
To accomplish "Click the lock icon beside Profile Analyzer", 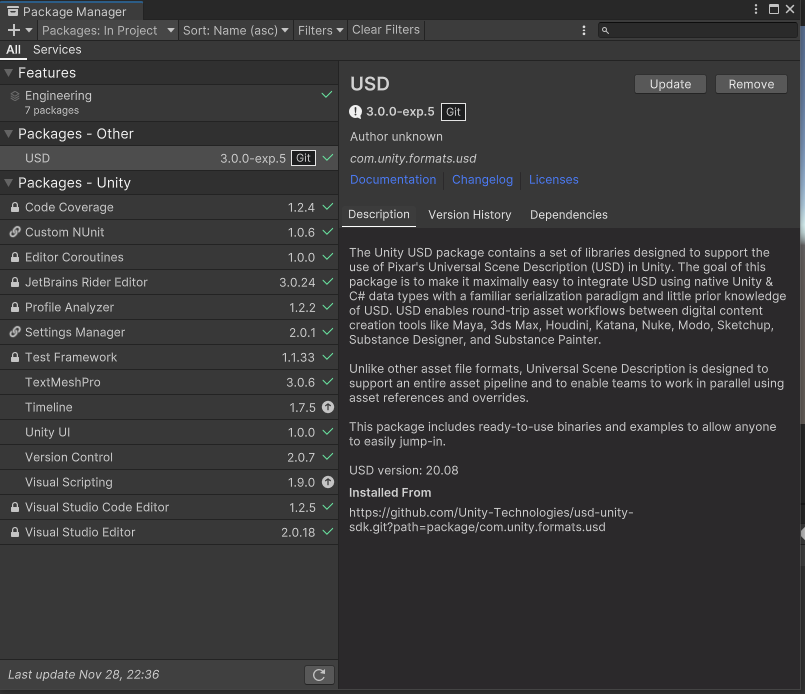I will coord(15,307).
